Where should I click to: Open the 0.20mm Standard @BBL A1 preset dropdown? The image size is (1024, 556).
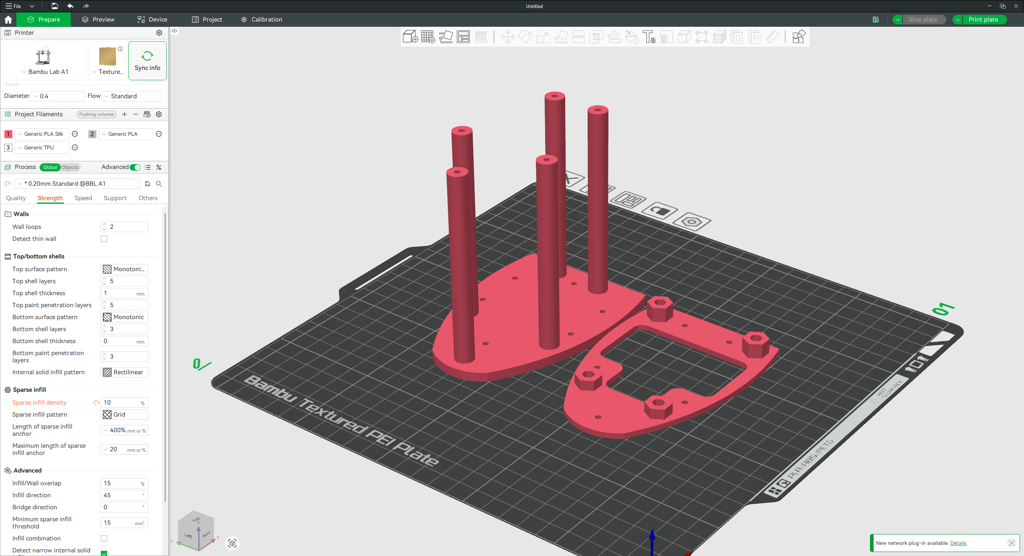coord(77,184)
